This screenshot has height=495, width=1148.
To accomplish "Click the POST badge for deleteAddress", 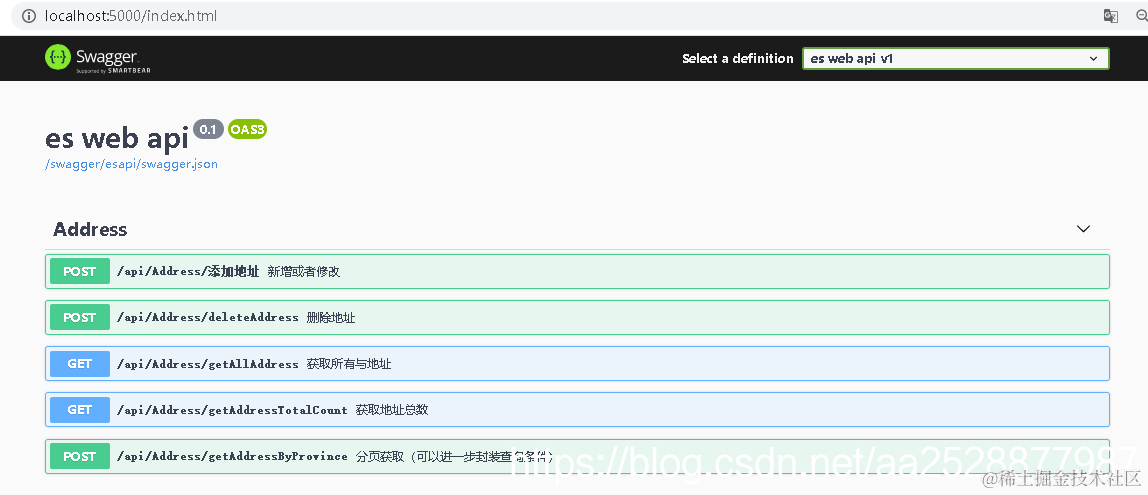I will coord(80,318).
